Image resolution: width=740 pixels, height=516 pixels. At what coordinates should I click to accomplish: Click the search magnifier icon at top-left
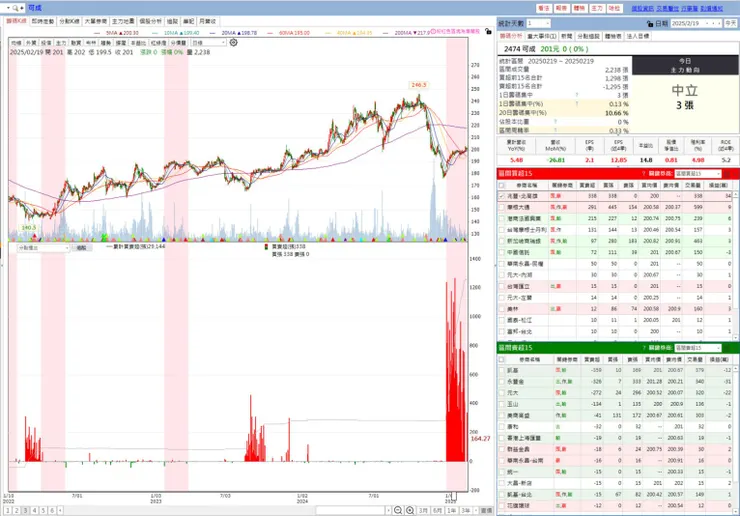click(x=15, y=8)
